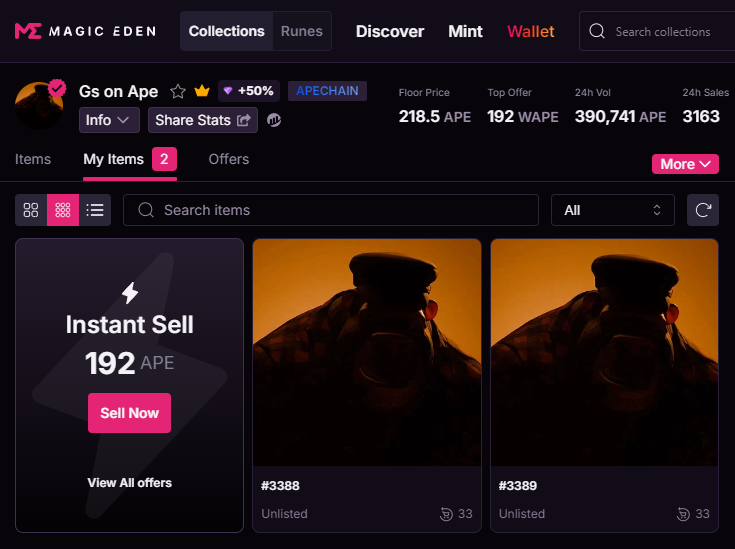The width and height of the screenshot is (735, 549).
Task: Click the rarity rank icon on #3389
Action: pyautogui.click(x=683, y=514)
